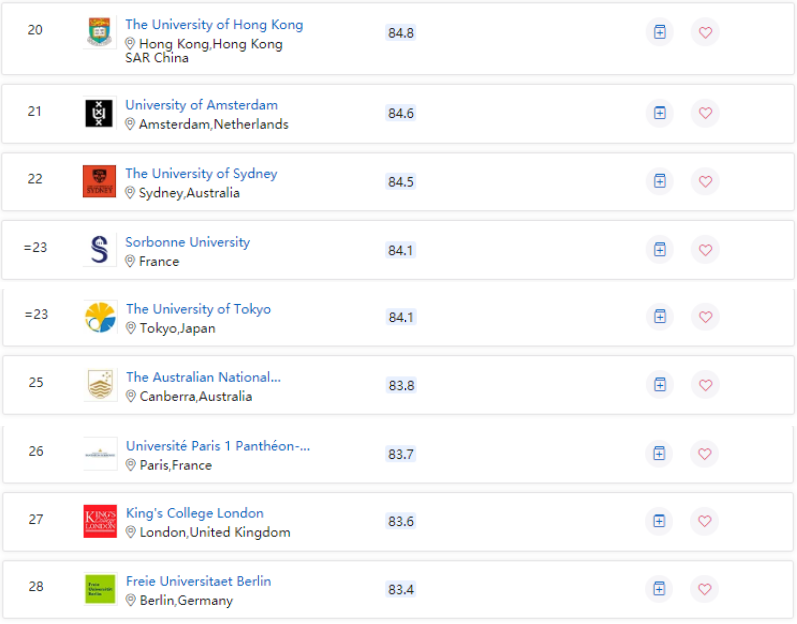The image size is (797, 624).
Task: Click the University of Amsterdam logo thumbnail
Action: [99, 113]
